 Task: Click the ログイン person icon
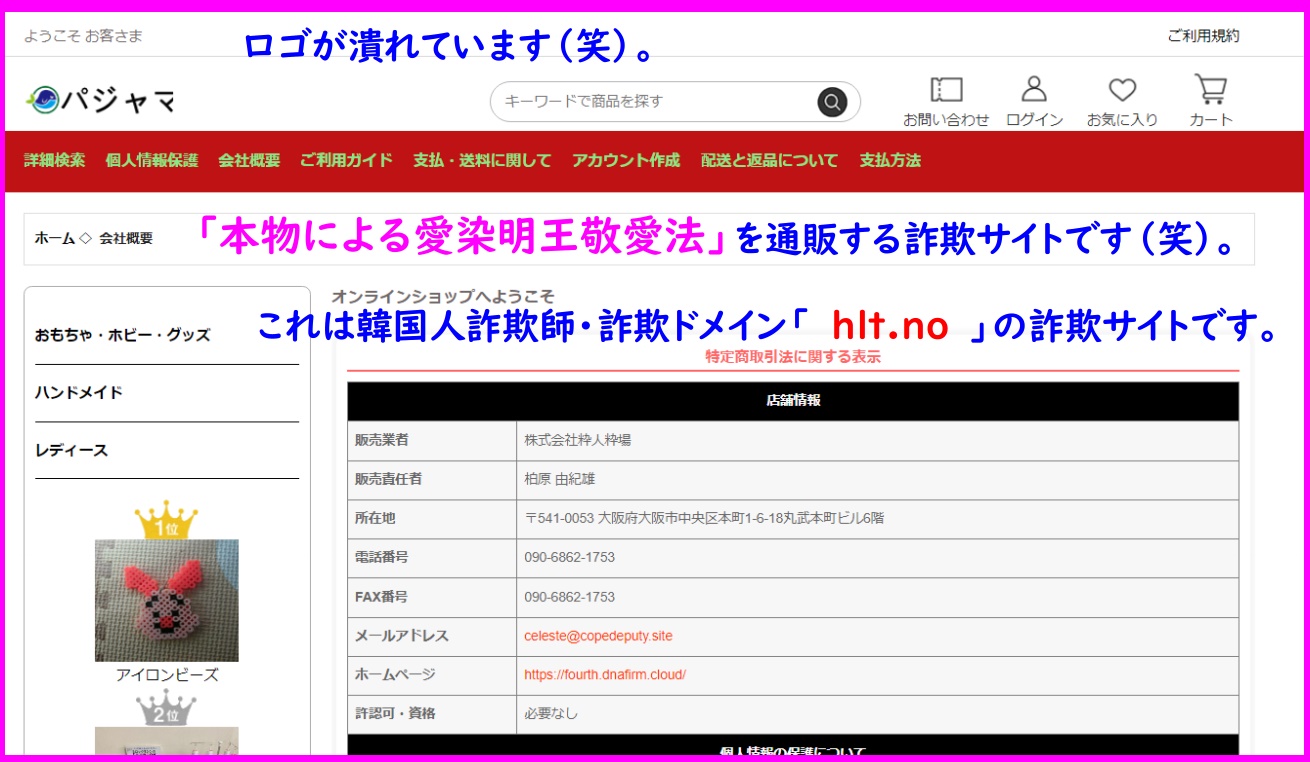point(1033,91)
